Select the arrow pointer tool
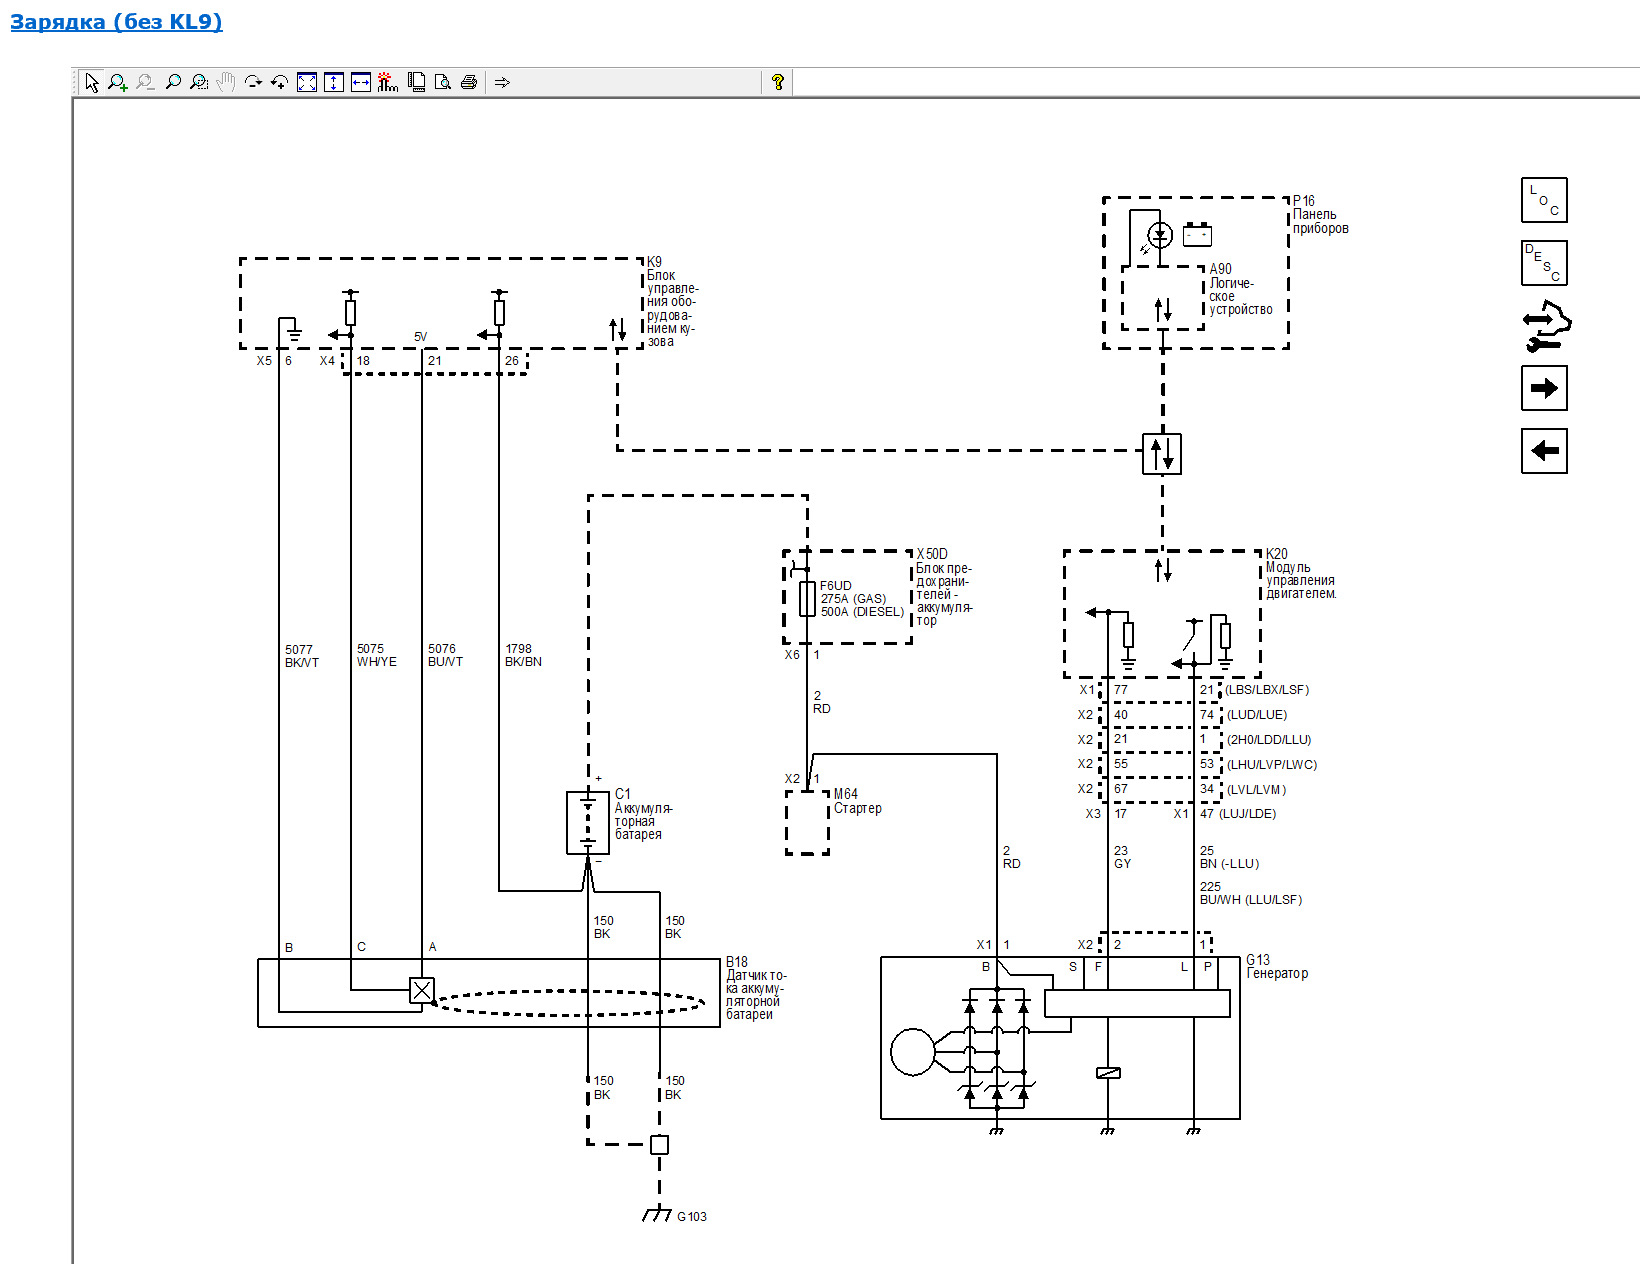Viewport: 1640px width, 1264px height. 92,82
